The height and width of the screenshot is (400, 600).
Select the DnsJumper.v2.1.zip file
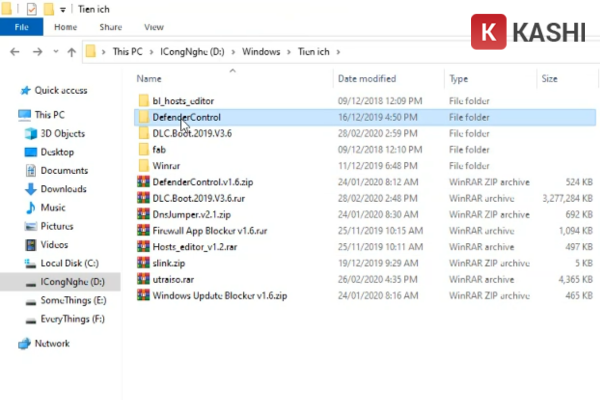[x=191, y=214]
